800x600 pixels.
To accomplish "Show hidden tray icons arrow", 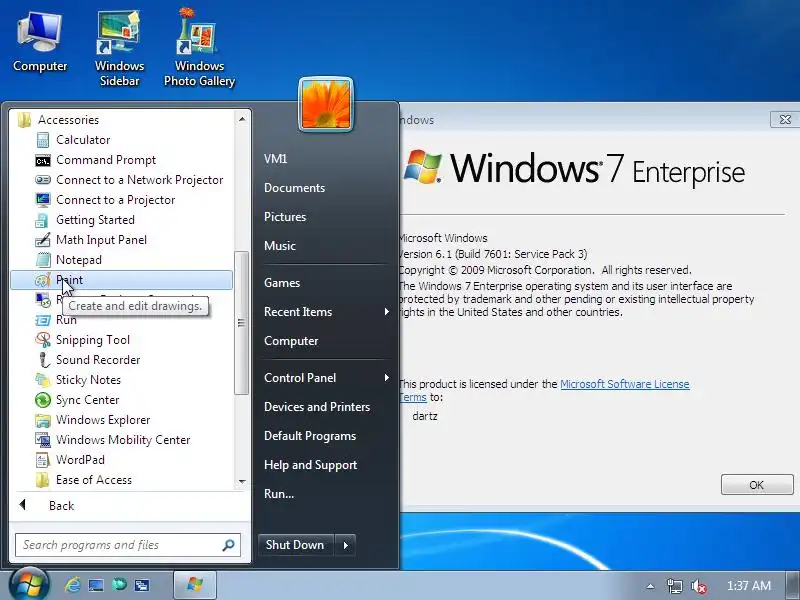I will [x=651, y=587].
